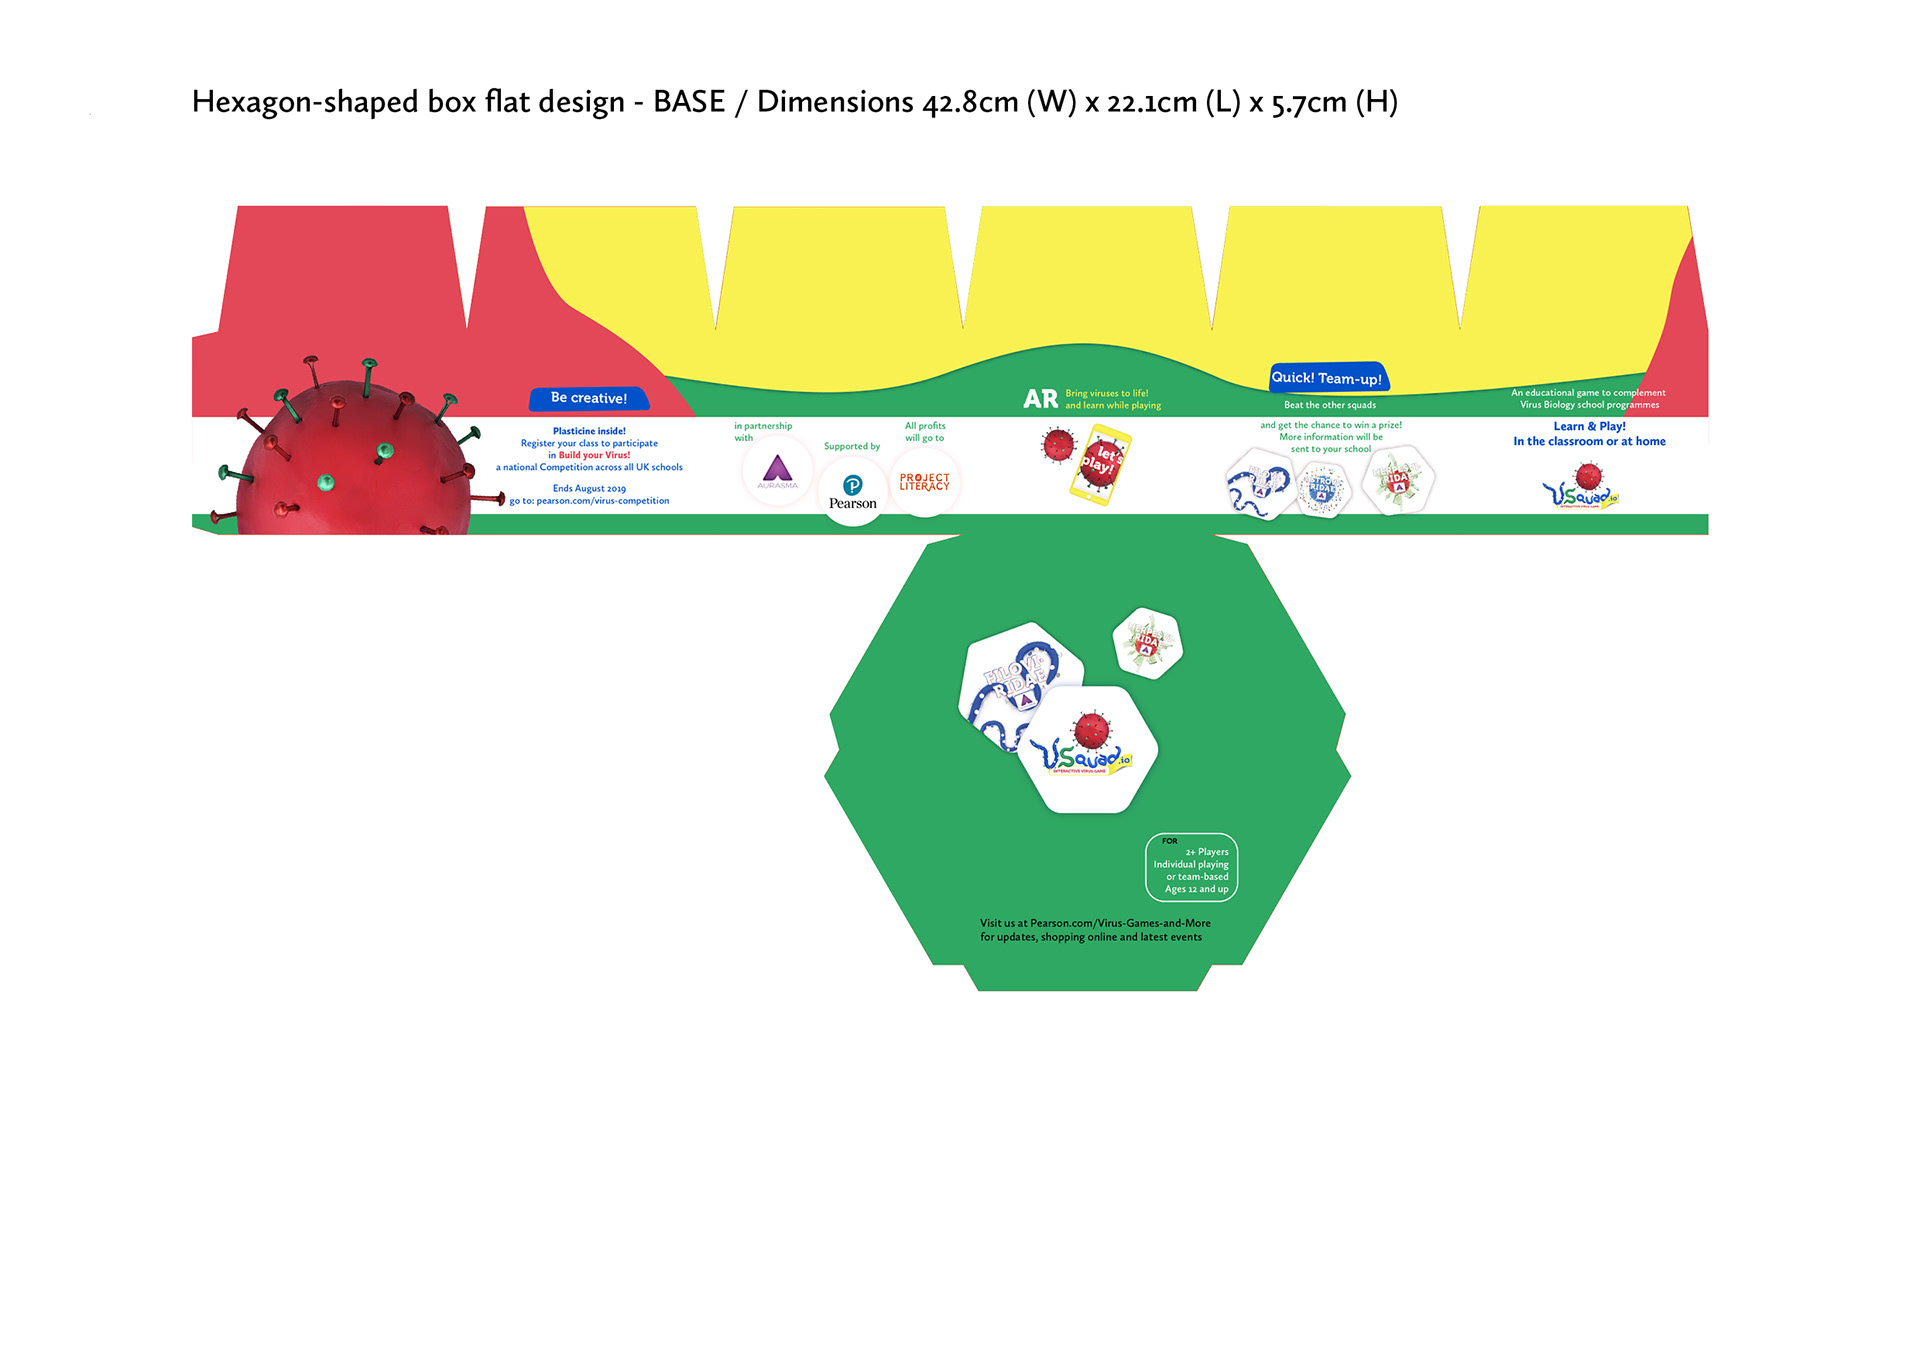This screenshot has width=1920, height=1358.
Task: Click the Aurasma logo circle
Action: 777,471
